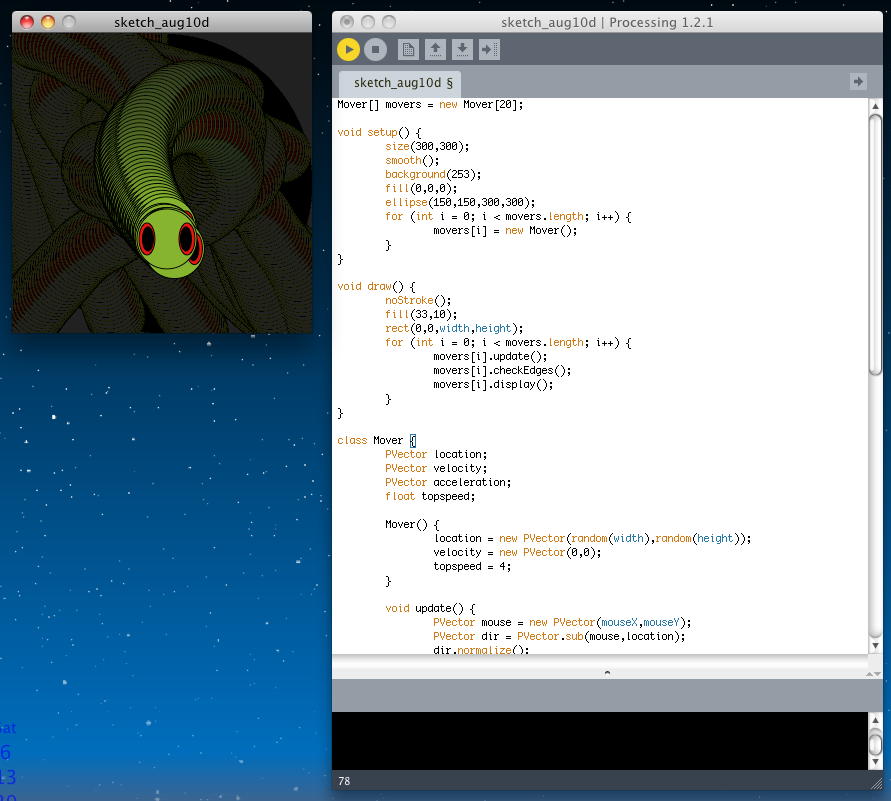Save the sketch using the toolbar icon

(x=462, y=49)
